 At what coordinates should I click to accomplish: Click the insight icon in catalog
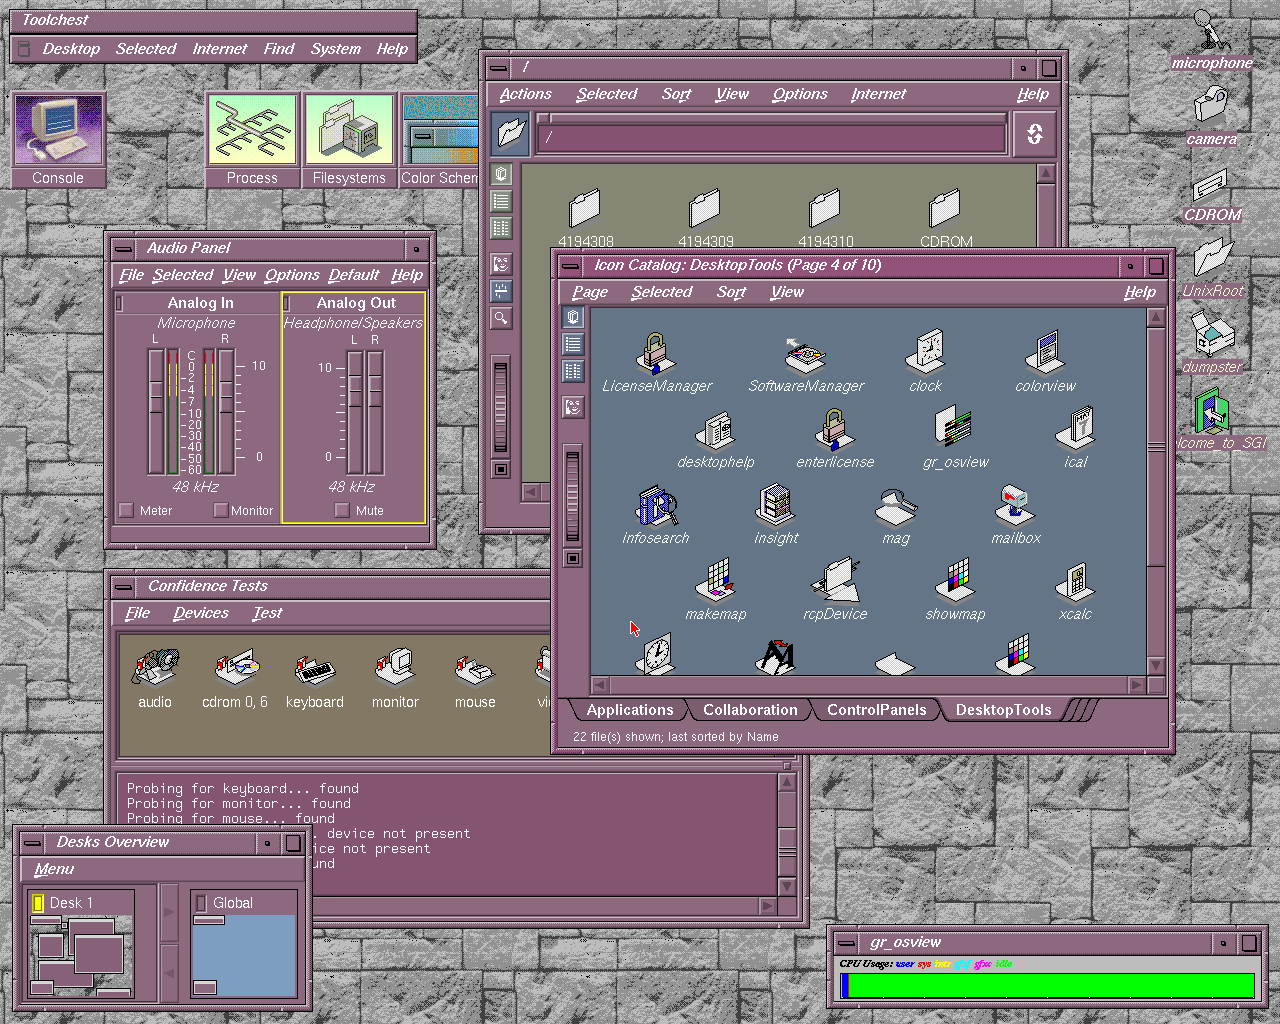coord(776,507)
